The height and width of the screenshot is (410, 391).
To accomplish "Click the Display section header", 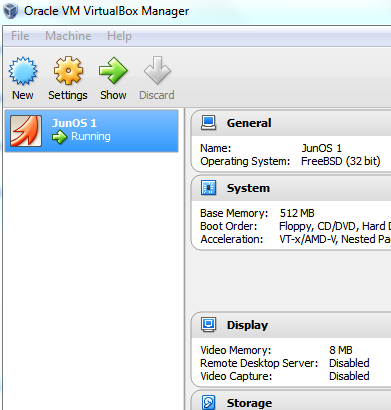I will pyautogui.click(x=291, y=325).
